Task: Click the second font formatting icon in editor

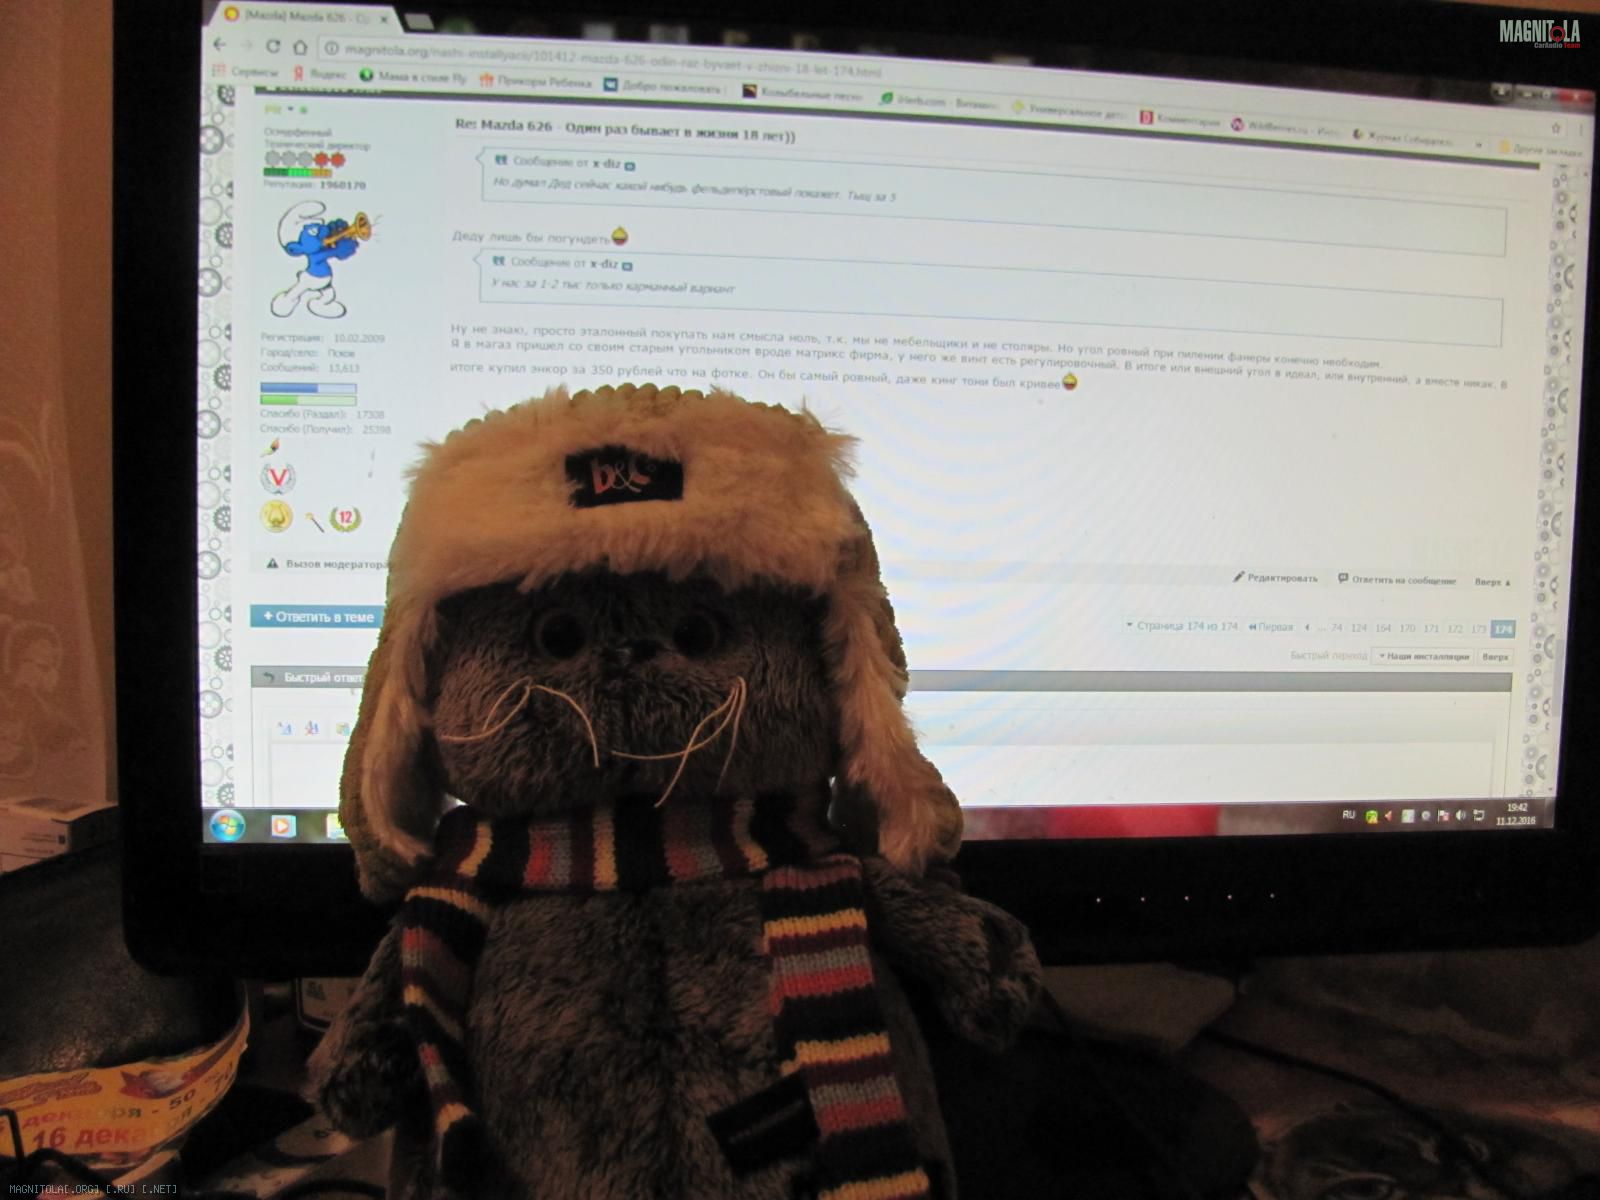Action: (311, 728)
